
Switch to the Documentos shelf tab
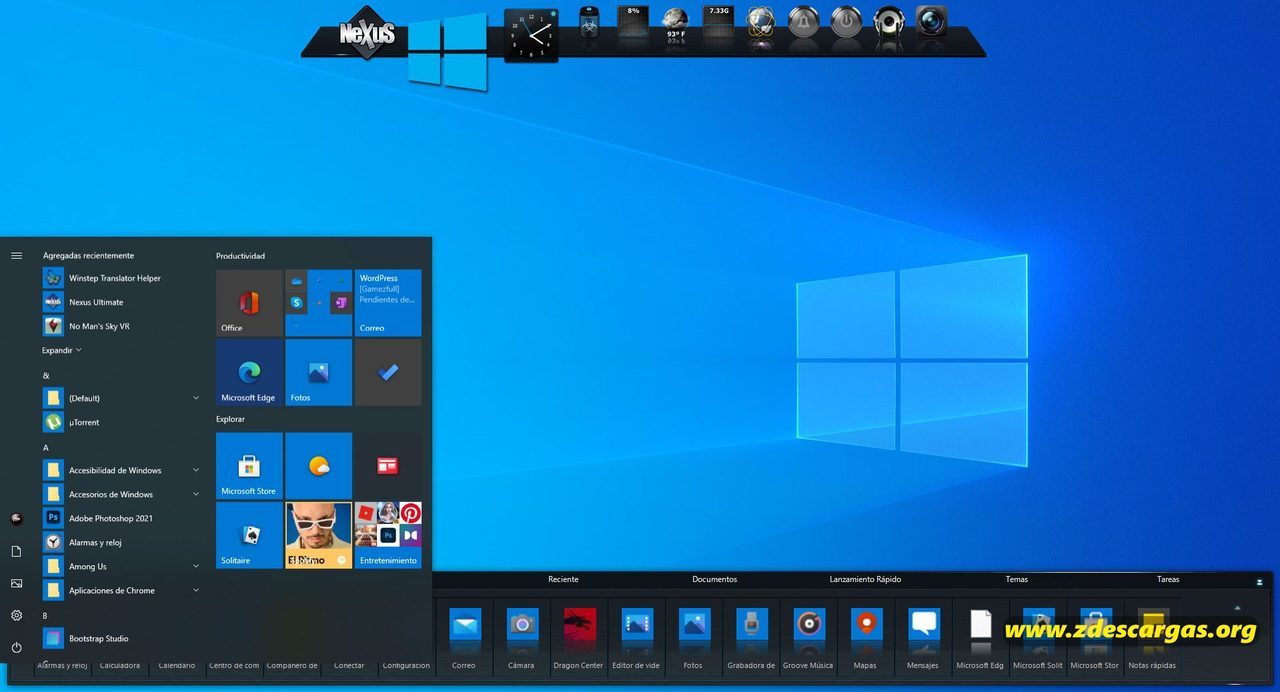pyautogui.click(x=715, y=579)
